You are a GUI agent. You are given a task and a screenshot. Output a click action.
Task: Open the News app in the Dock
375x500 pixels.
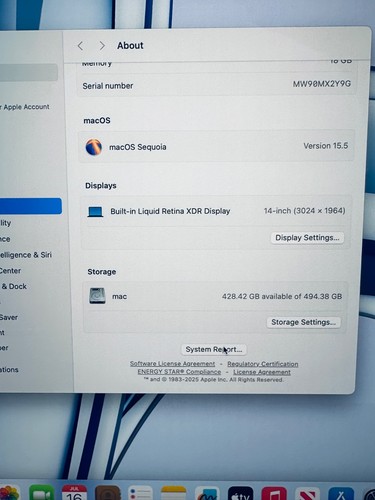[307, 493]
